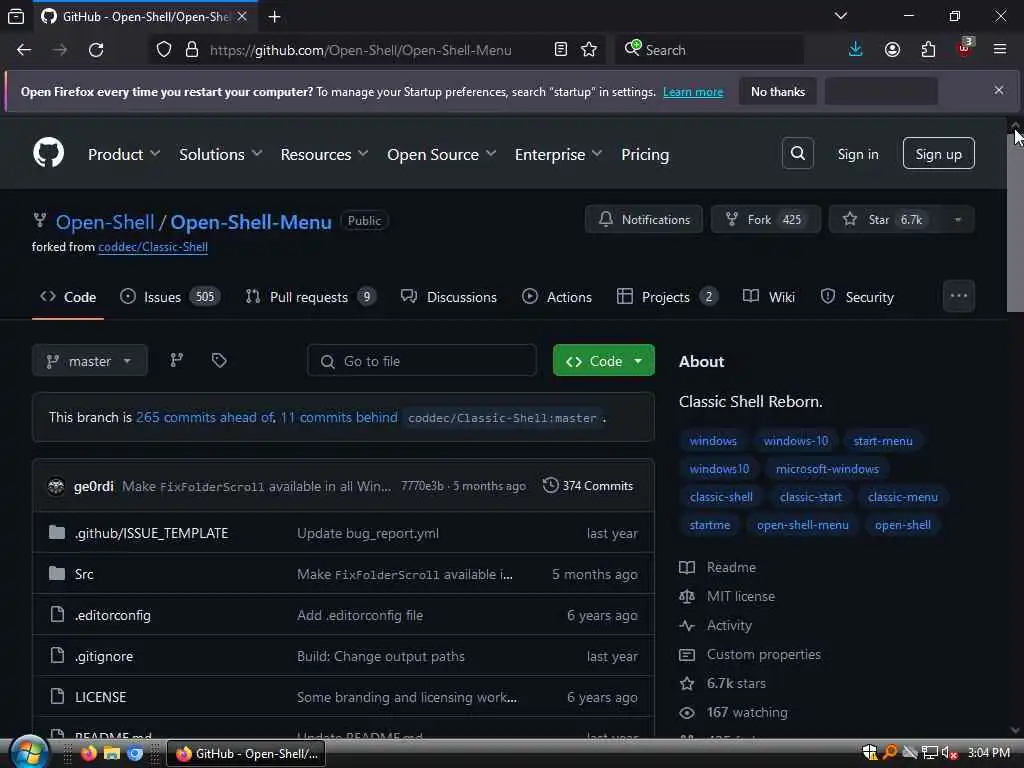Screen dimensions: 1024x768
Task: Open the Projects tab
Action: tap(667, 297)
